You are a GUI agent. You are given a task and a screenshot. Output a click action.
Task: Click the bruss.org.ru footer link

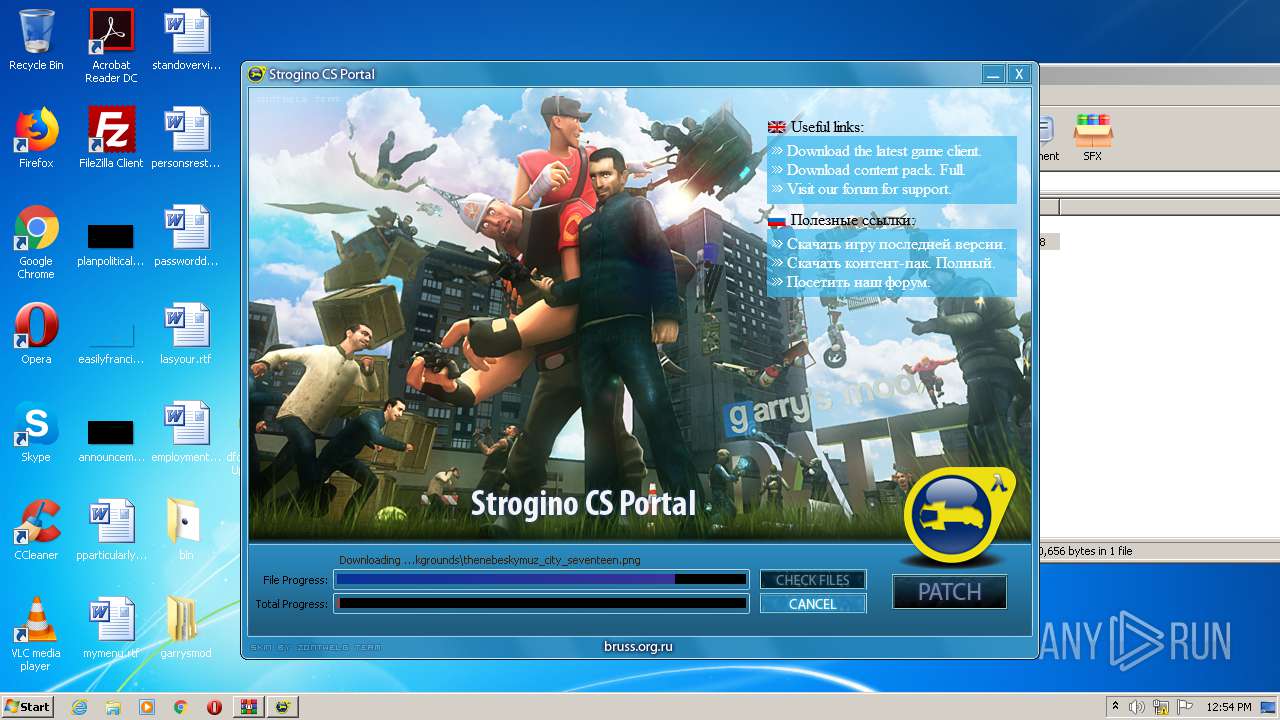[638, 647]
